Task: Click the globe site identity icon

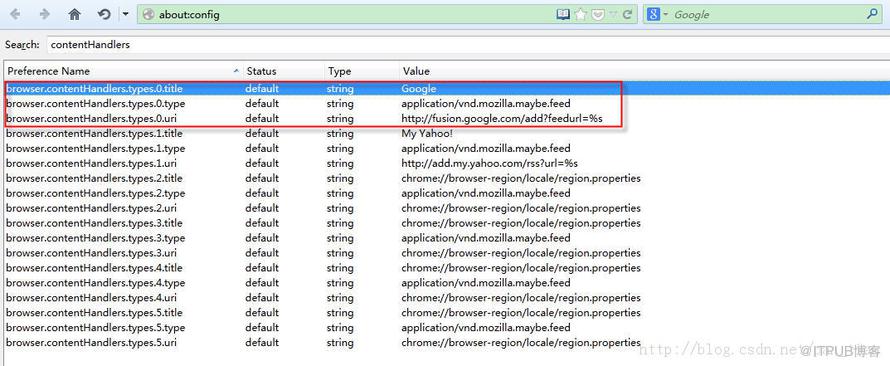Action: 149,15
